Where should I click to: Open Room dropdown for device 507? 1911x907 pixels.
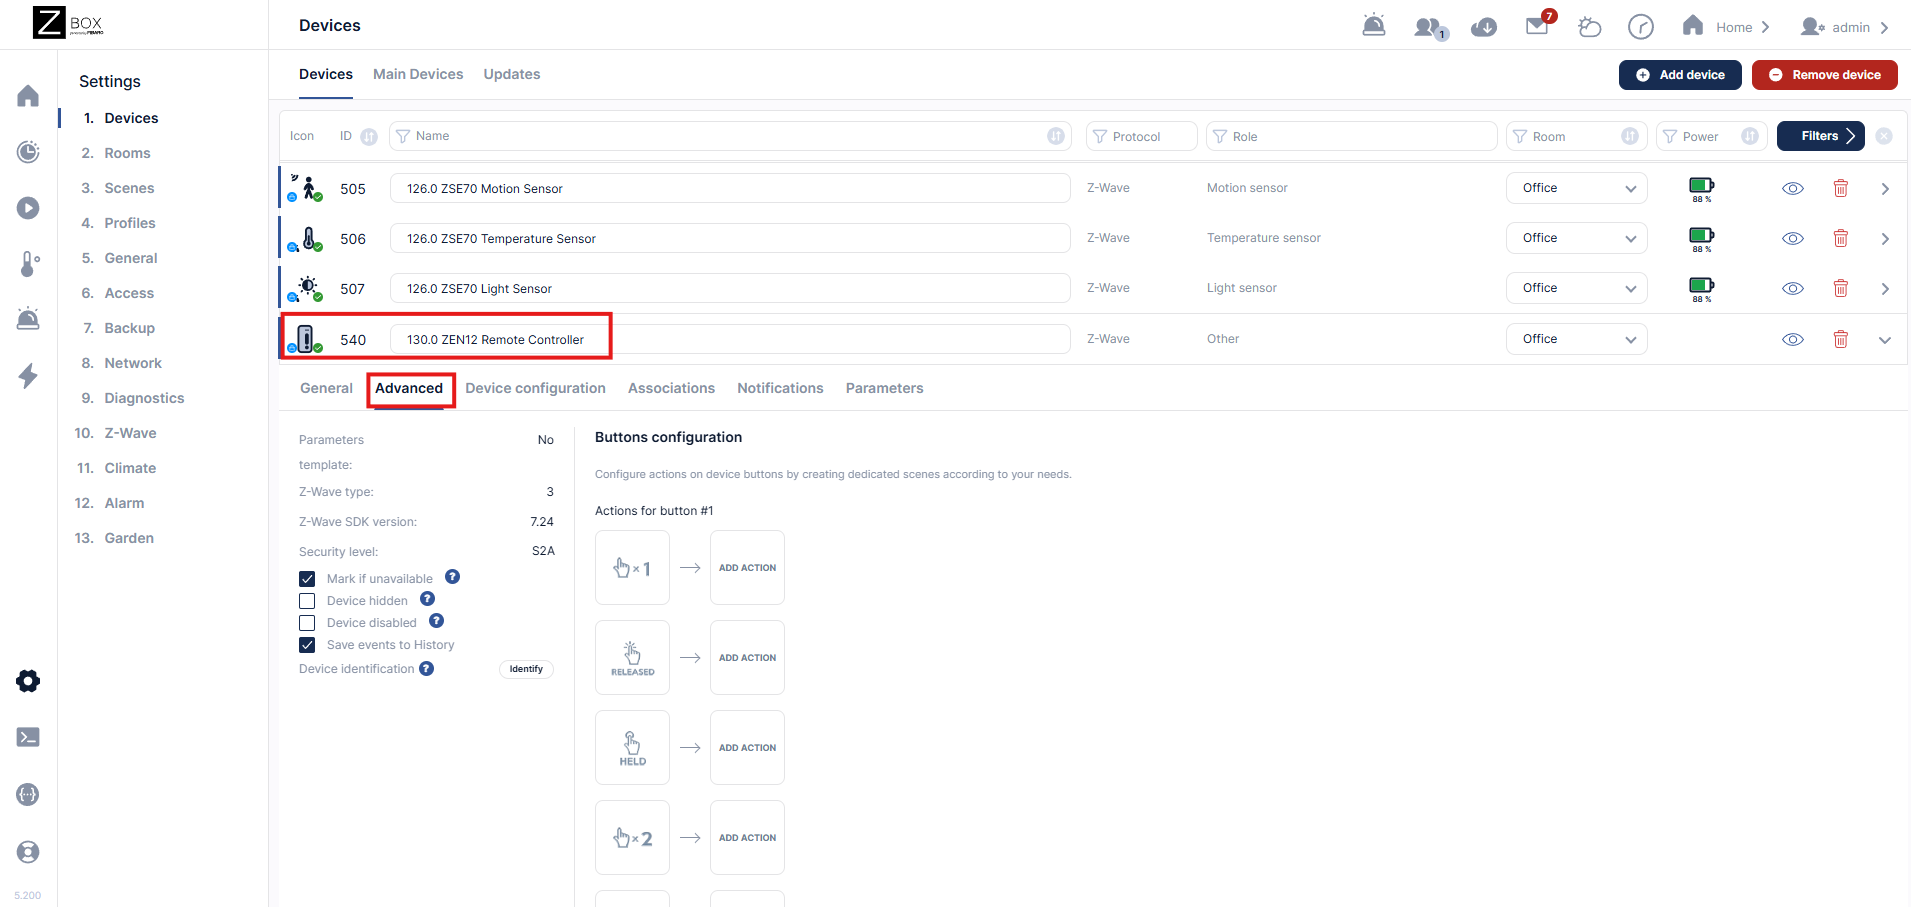(x=1577, y=288)
